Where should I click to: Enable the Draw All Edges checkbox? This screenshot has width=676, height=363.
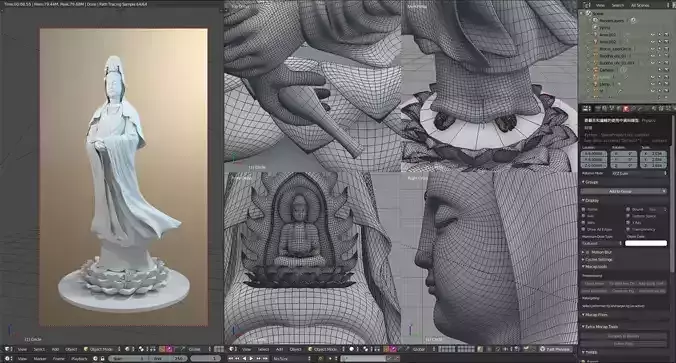(x=583, y=229)
